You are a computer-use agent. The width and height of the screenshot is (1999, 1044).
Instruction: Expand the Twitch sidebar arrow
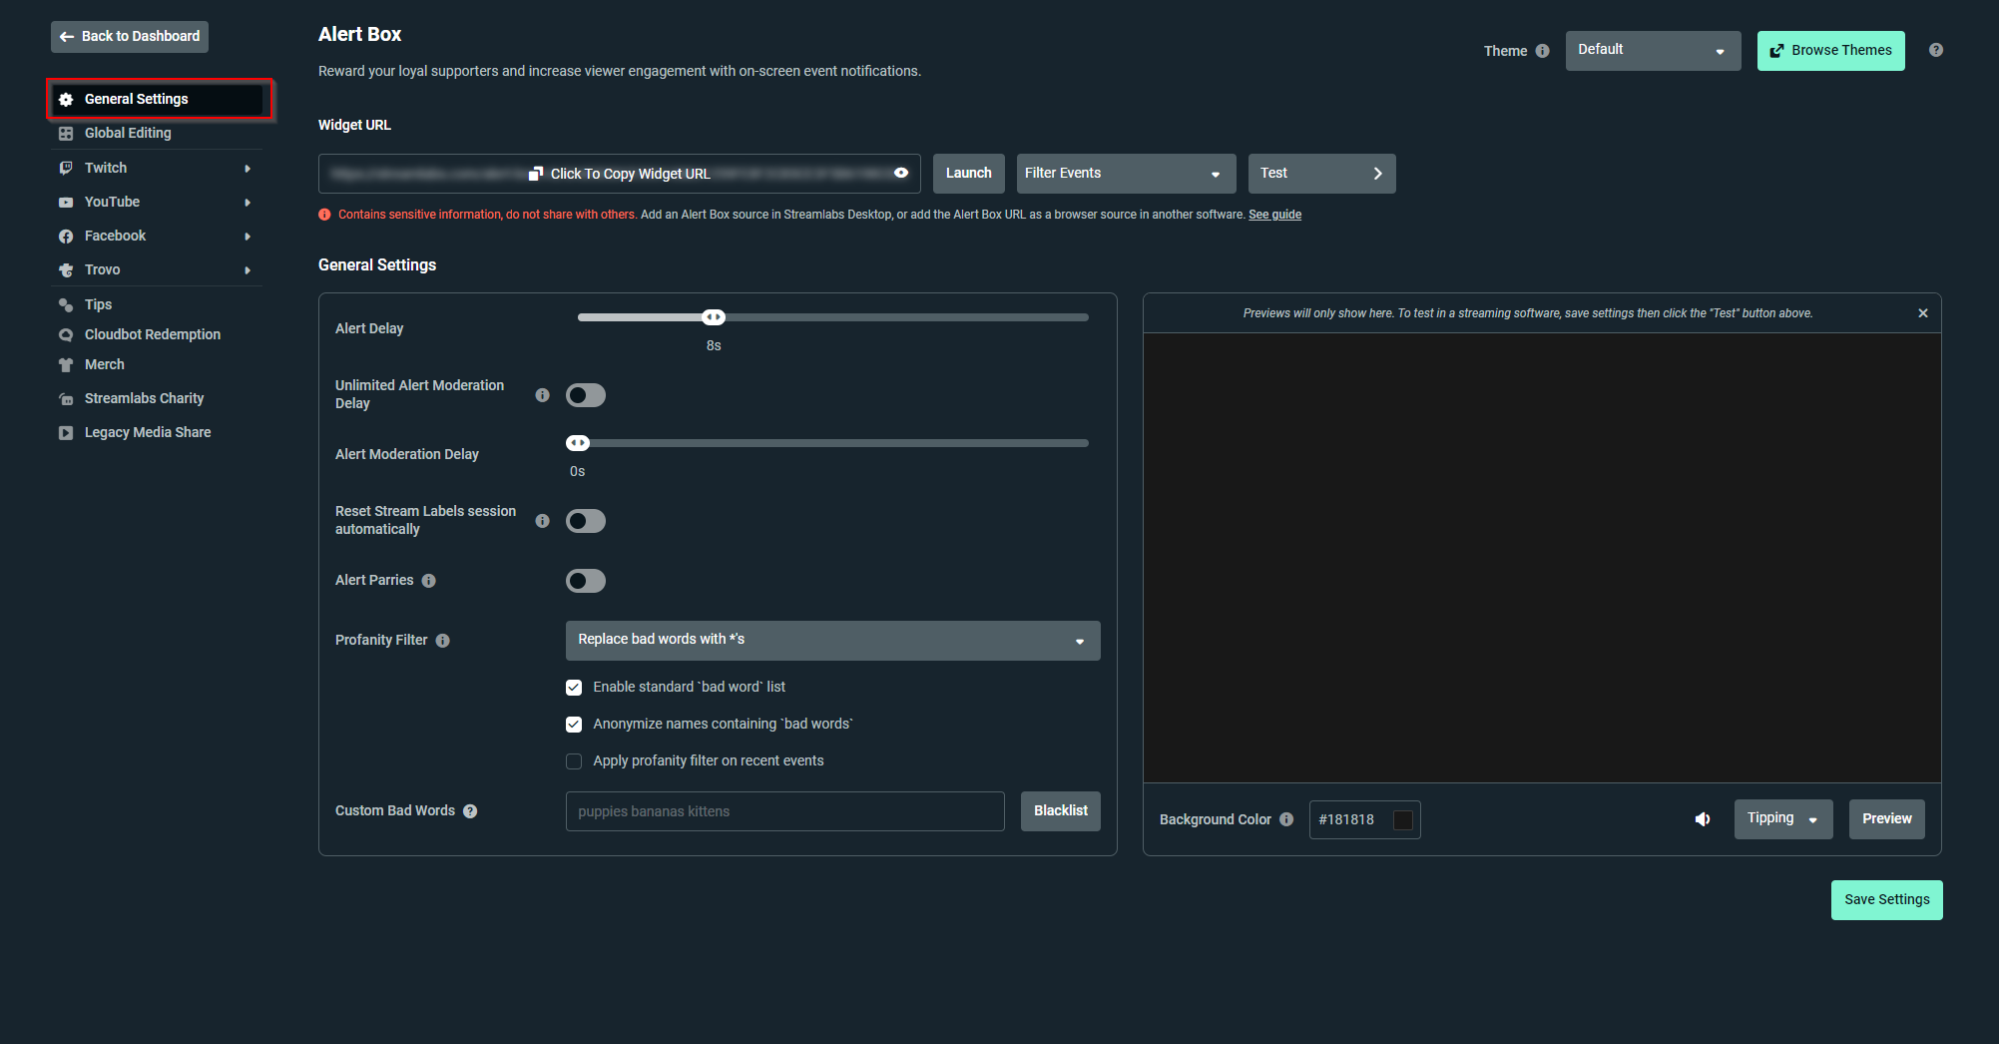247,168
